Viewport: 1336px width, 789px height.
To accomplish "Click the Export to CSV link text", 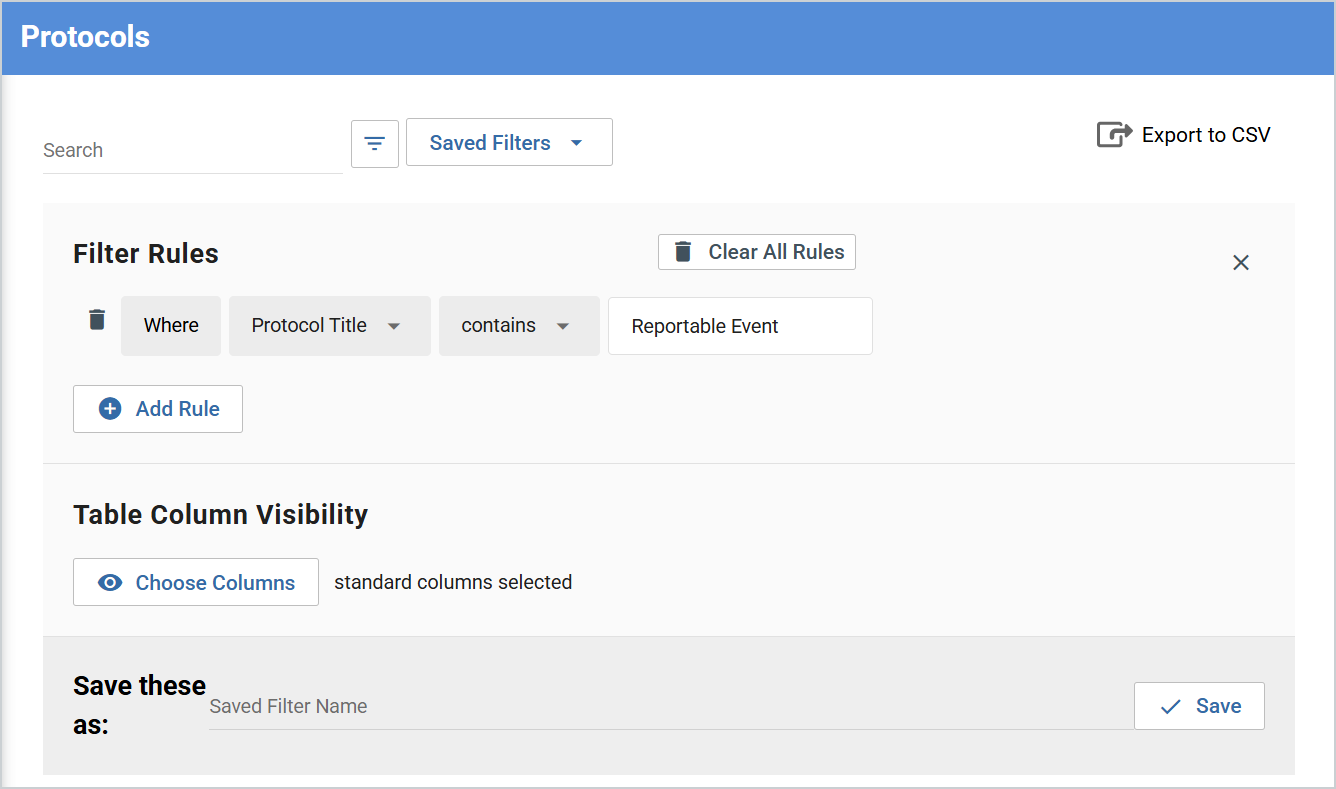I will [x=1205, y=135].
